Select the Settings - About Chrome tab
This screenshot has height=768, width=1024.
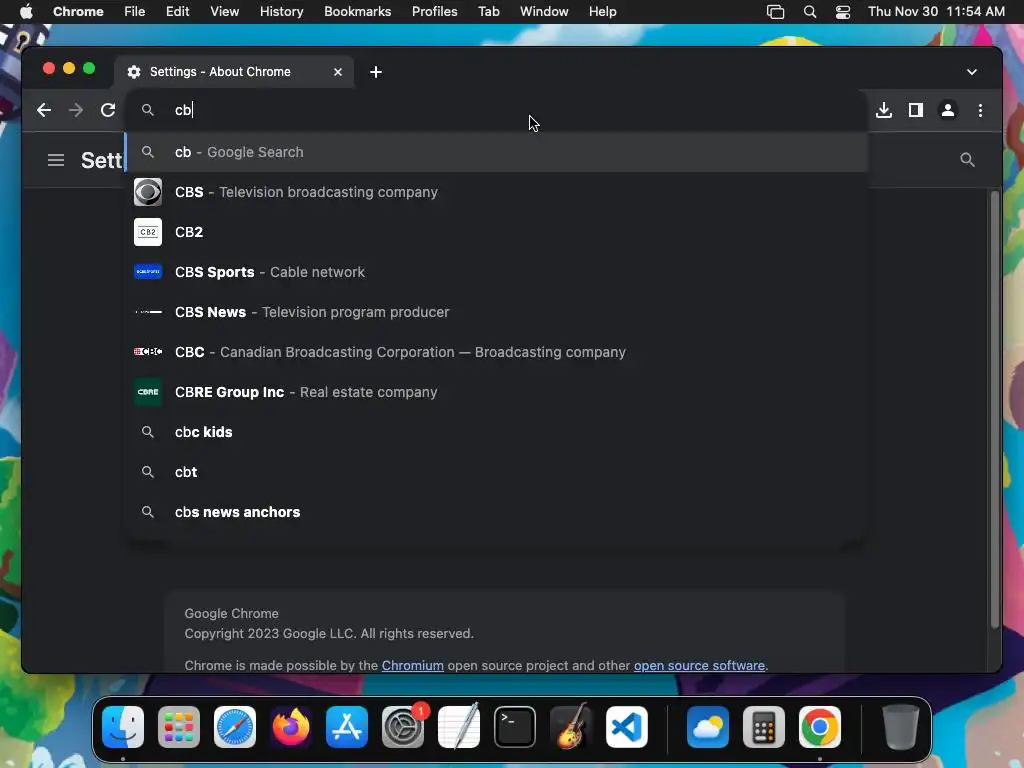(x=234, y=72)
